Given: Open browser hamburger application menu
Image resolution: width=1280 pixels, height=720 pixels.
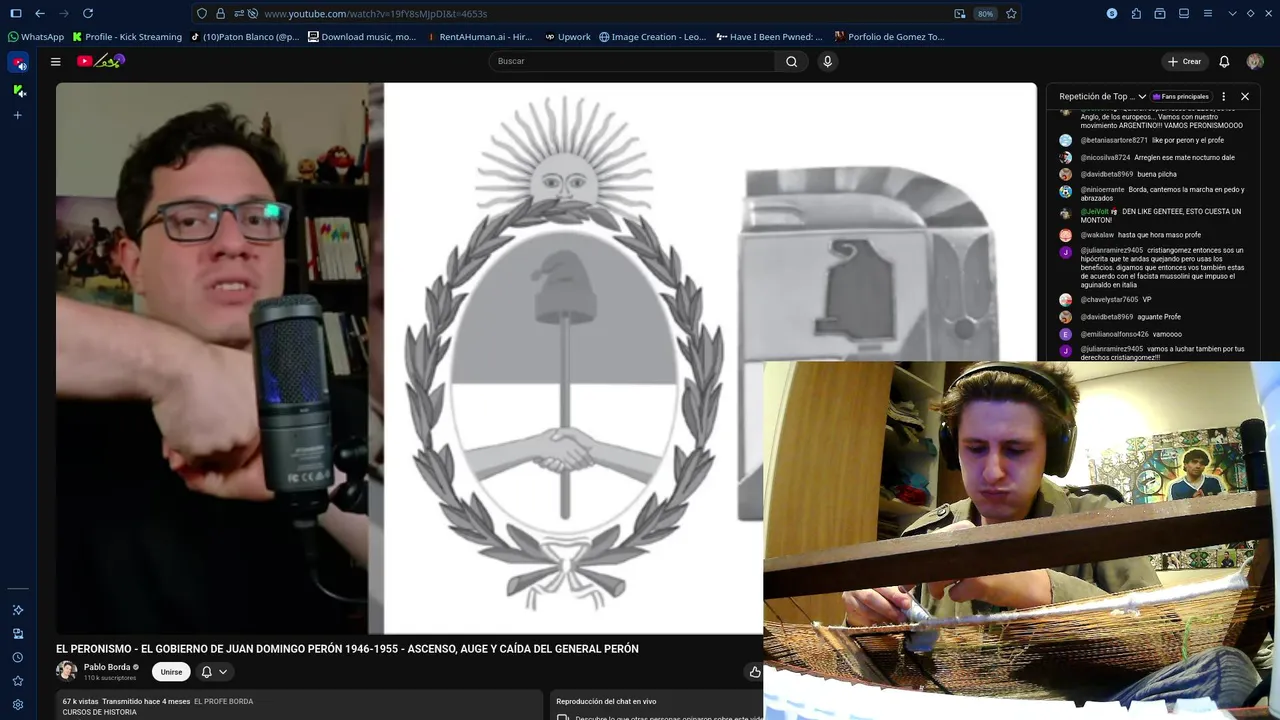Looking at the screenshot, I should tap(1208, 13).
